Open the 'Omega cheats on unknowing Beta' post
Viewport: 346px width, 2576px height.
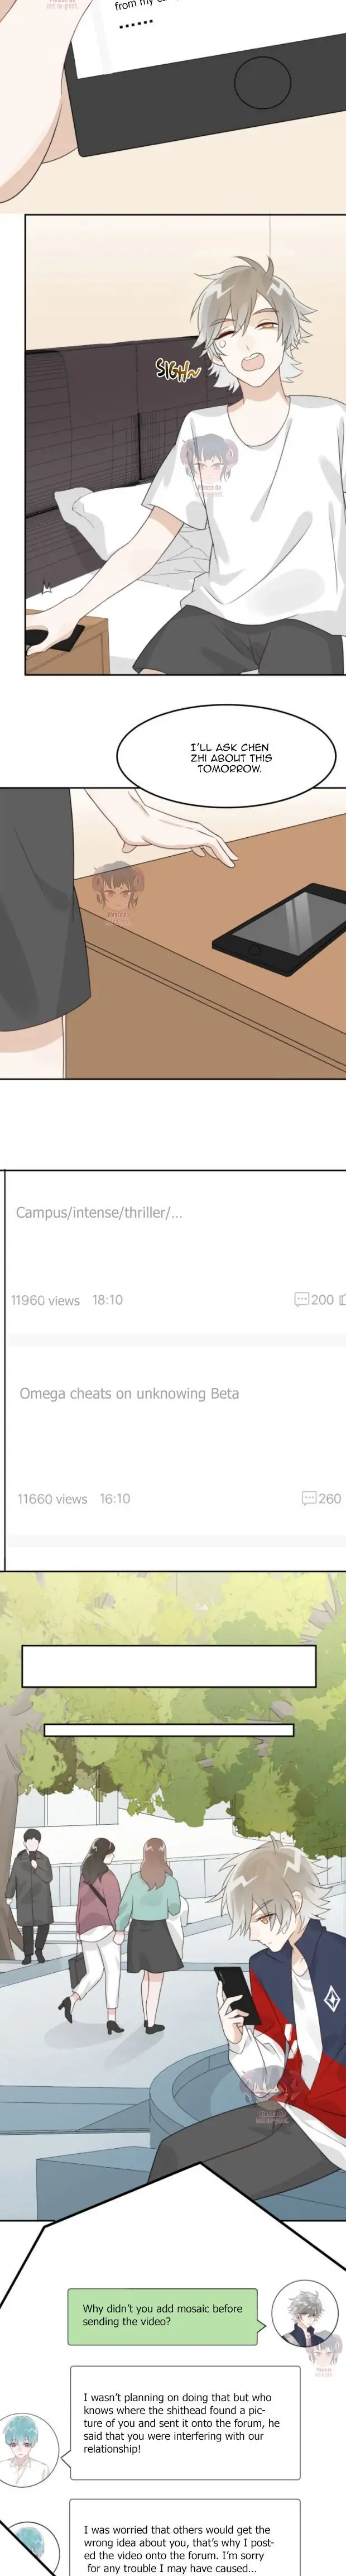point(129,1393)
